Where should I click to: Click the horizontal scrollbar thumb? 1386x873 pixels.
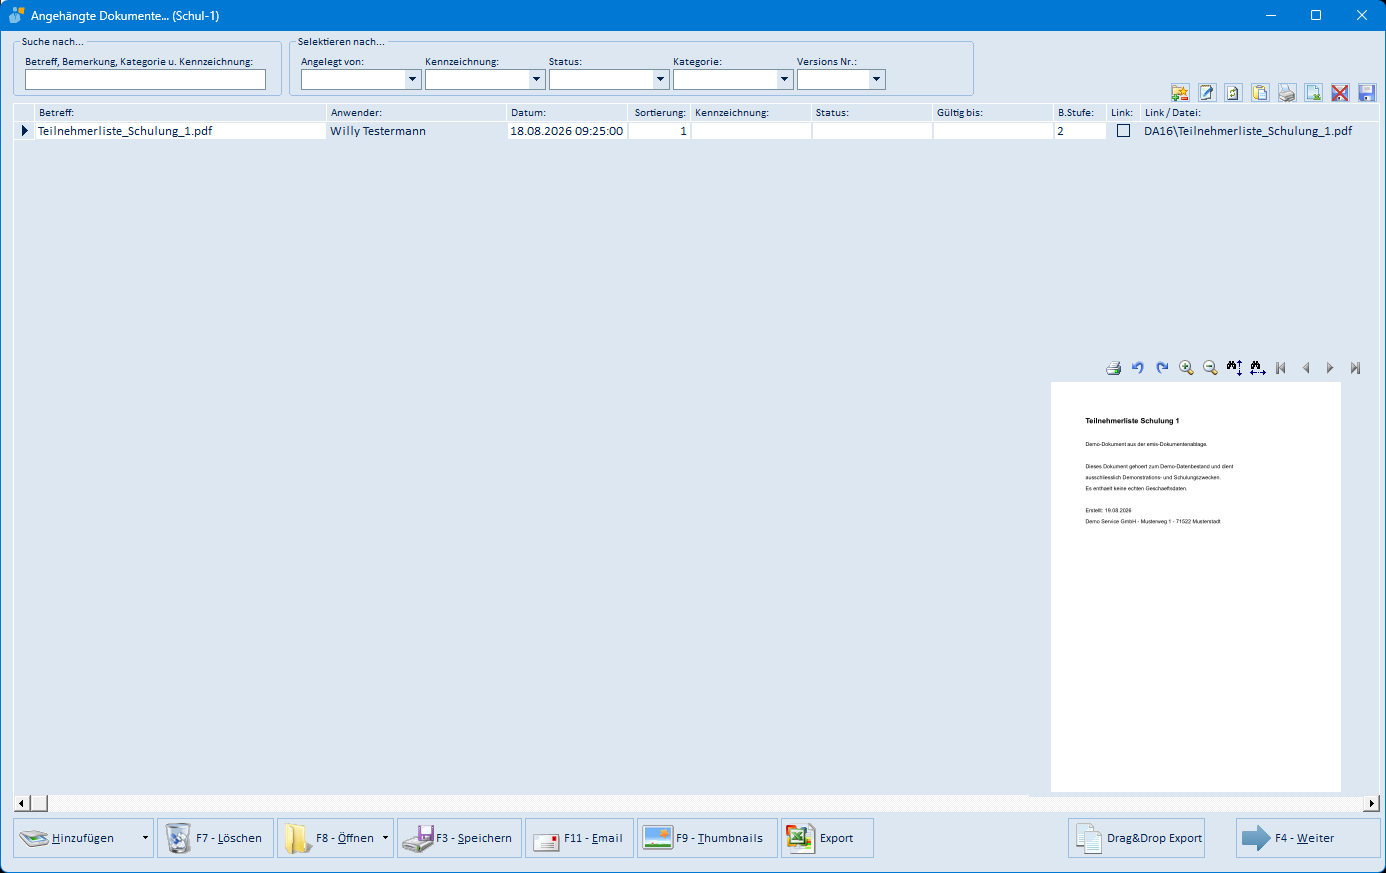(38, 803)
